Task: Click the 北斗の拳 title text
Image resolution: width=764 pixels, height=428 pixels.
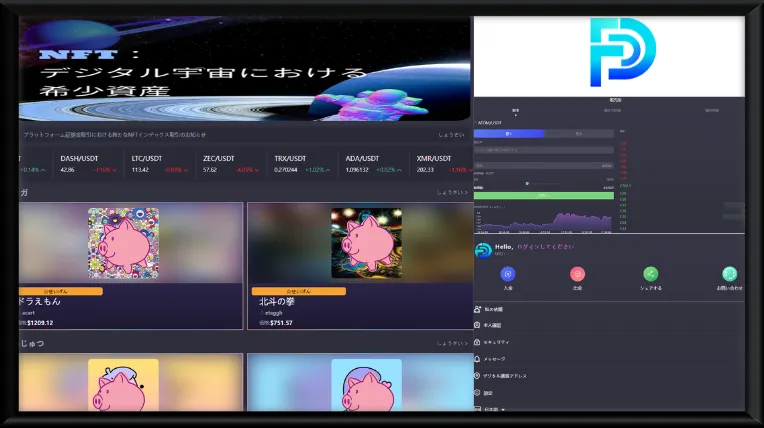Action: 277,302
